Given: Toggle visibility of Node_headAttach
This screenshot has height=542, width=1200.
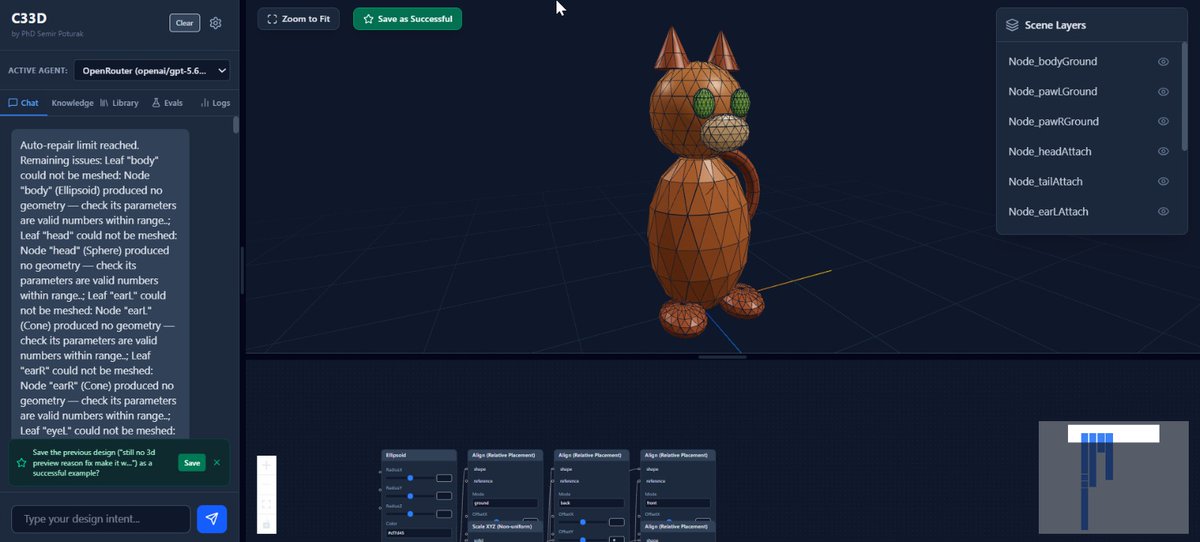Looking at the screenshot, I should [x=1163, y=151].
